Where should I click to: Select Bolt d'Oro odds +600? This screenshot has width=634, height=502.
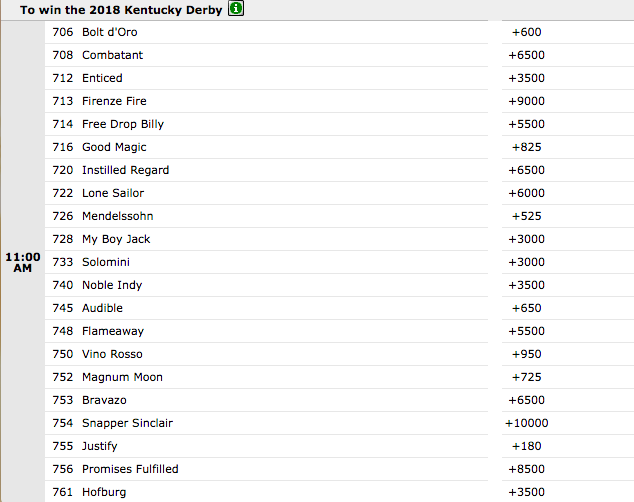point(526,32)
